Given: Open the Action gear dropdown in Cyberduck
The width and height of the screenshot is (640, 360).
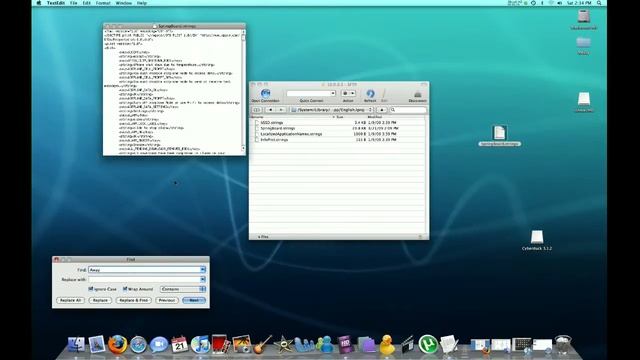Looking at the screenshot, I should 348,93.
